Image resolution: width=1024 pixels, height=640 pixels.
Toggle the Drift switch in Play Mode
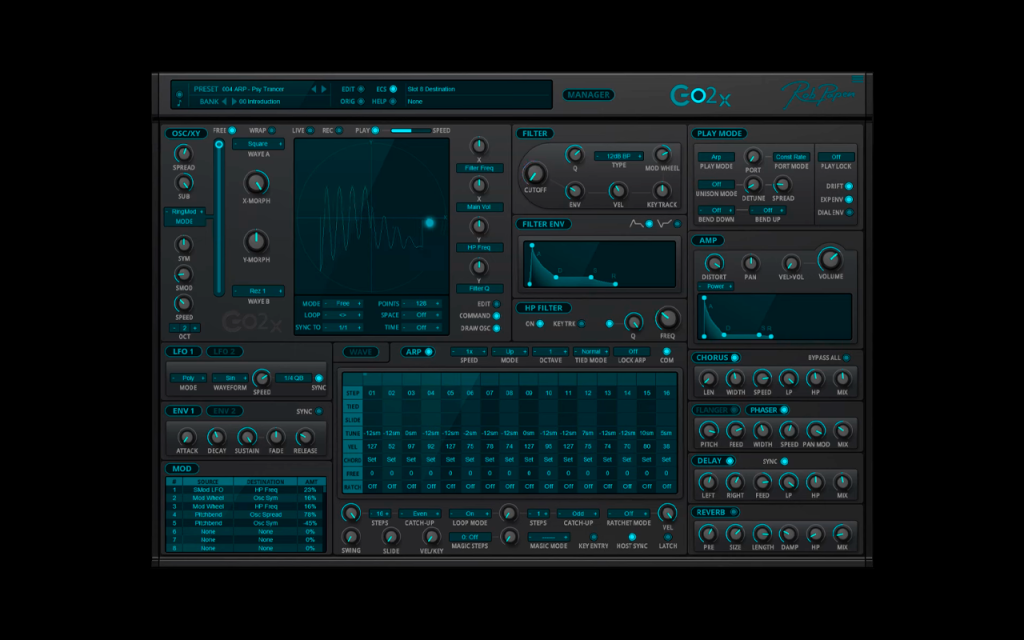(x=849, y=186)
